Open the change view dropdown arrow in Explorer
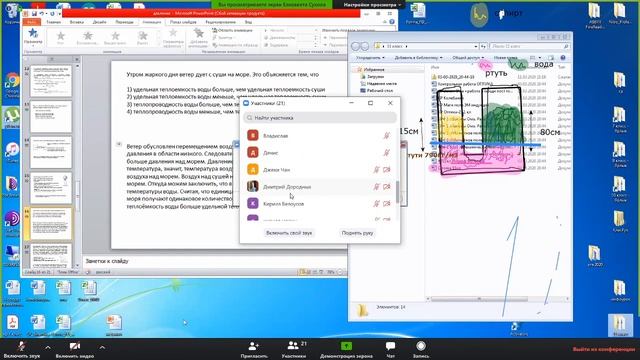Viewport: 640px width, 360px height. coord(540,58)
